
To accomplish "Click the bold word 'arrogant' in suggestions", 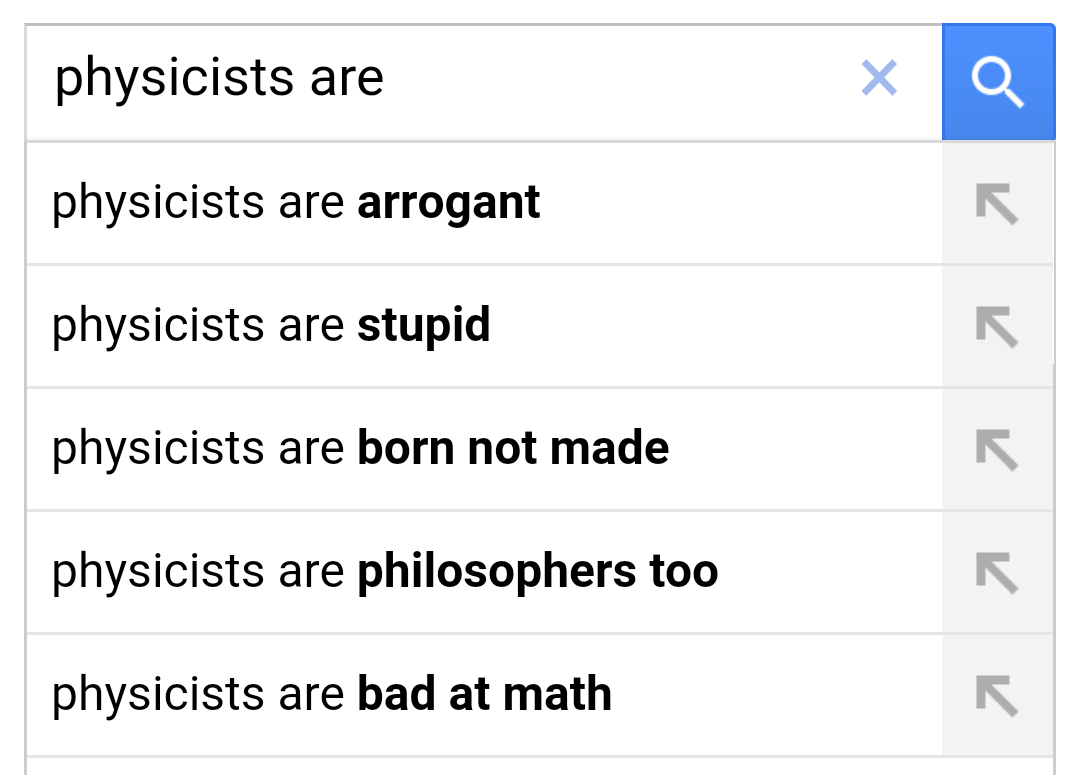I will (x=449, y=204).
